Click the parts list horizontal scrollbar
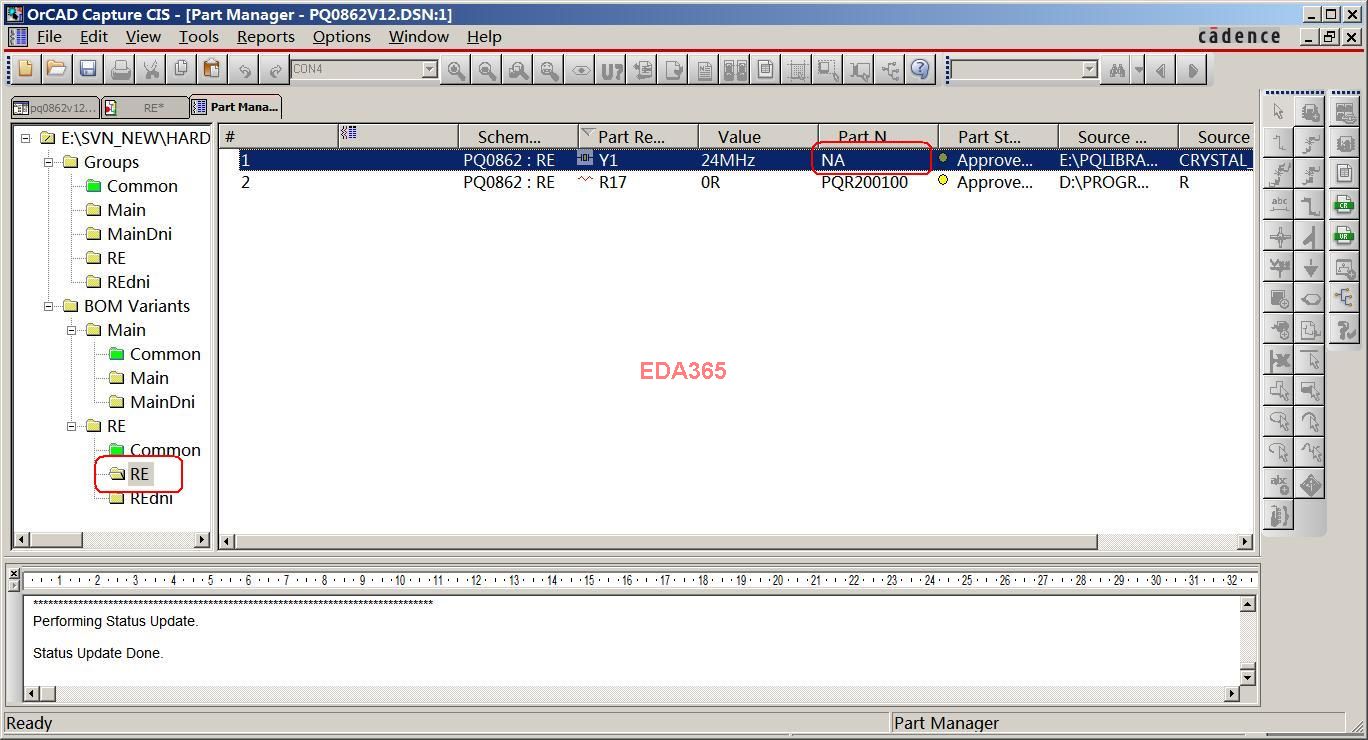1368x740 pixels. 735,541
